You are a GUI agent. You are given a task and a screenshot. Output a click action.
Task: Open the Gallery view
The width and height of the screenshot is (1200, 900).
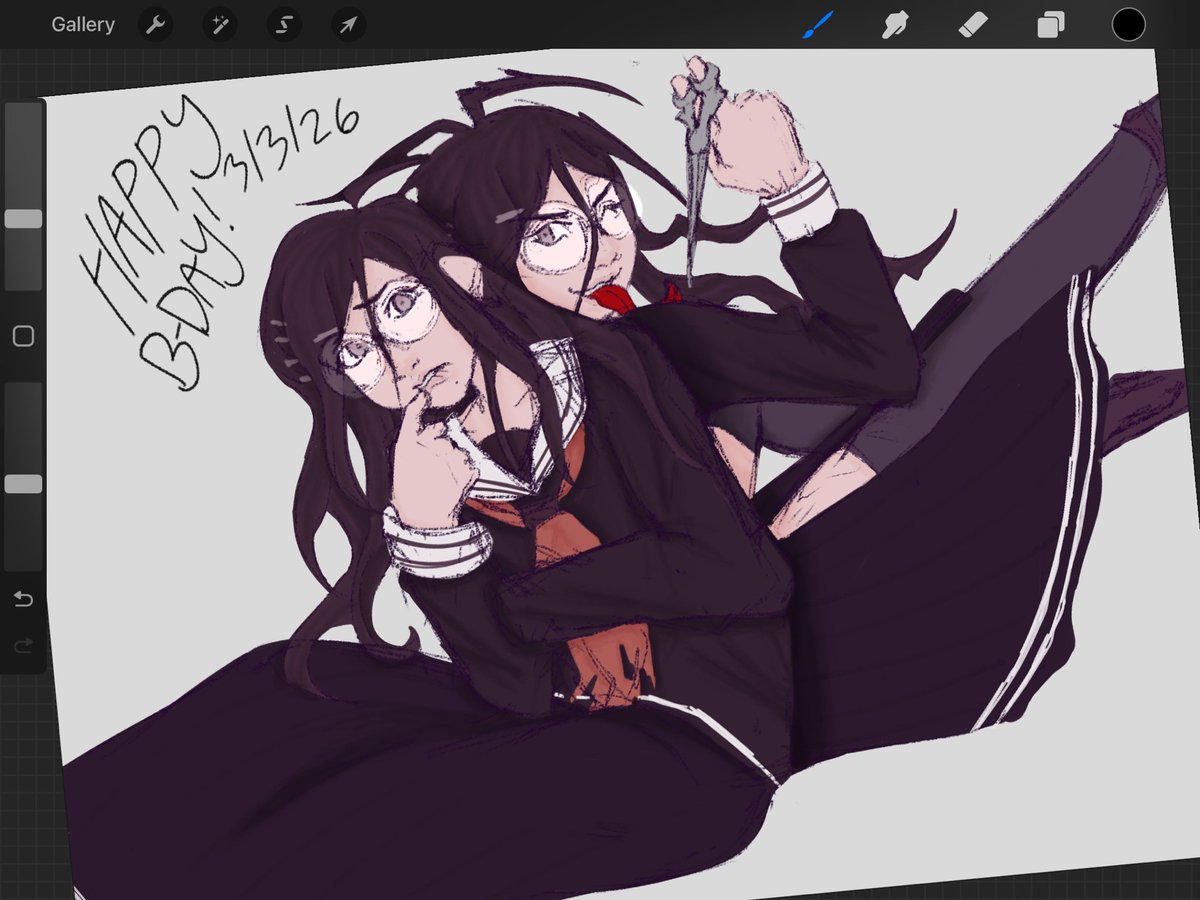click(x=83, y=25)
